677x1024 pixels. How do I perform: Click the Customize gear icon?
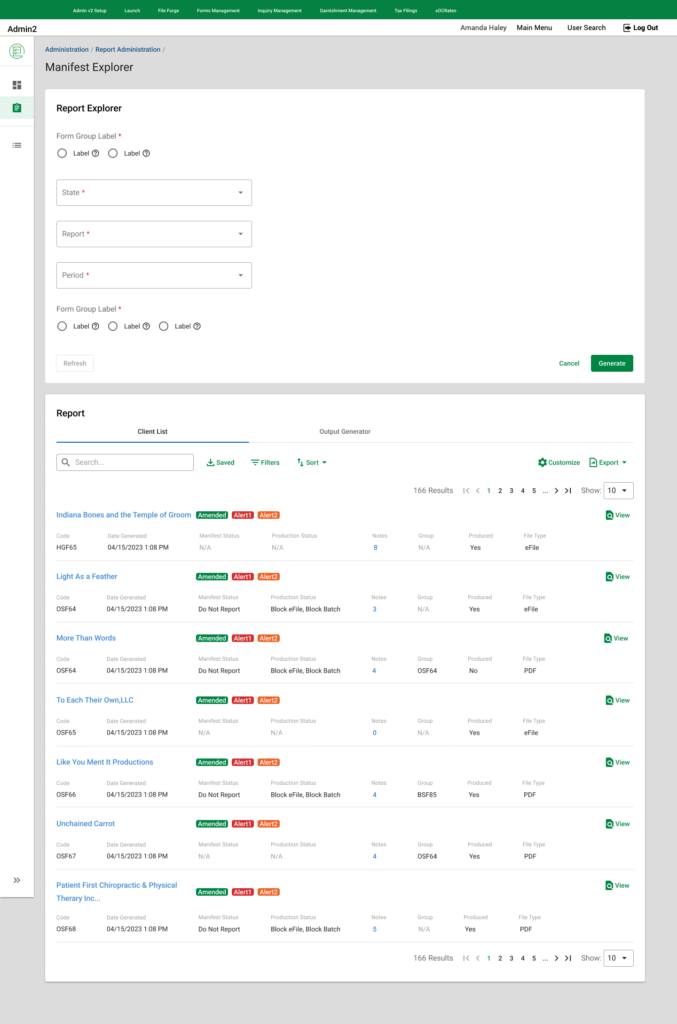coord(542,463)
